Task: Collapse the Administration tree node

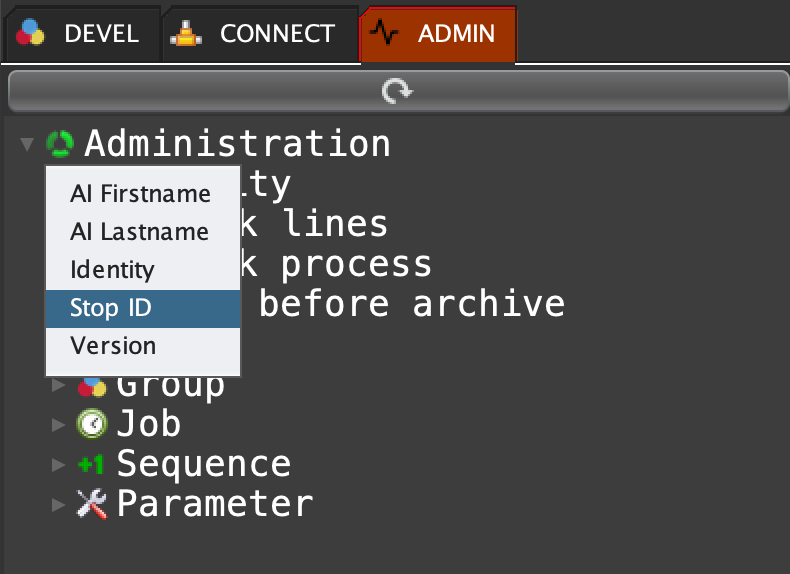Action: (26, 145)
